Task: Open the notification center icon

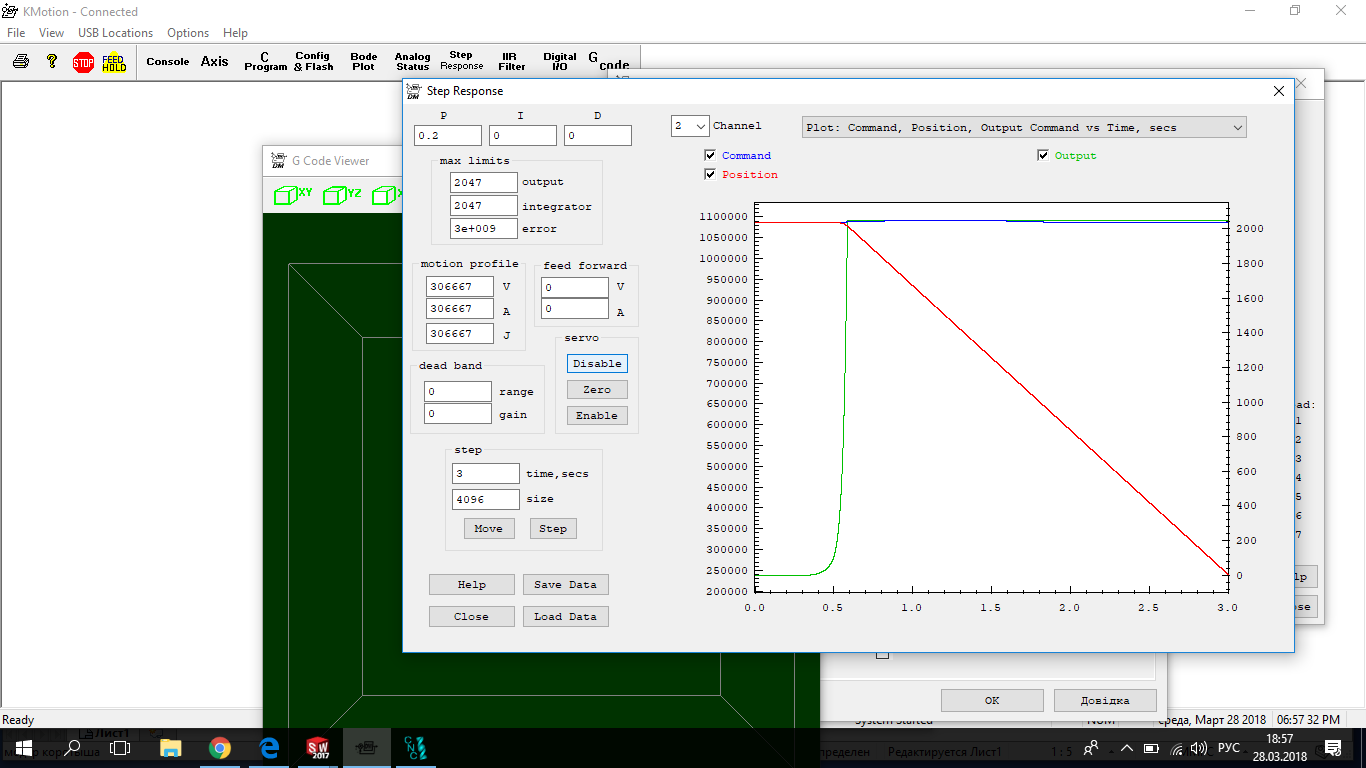Action: [1333, 748]
